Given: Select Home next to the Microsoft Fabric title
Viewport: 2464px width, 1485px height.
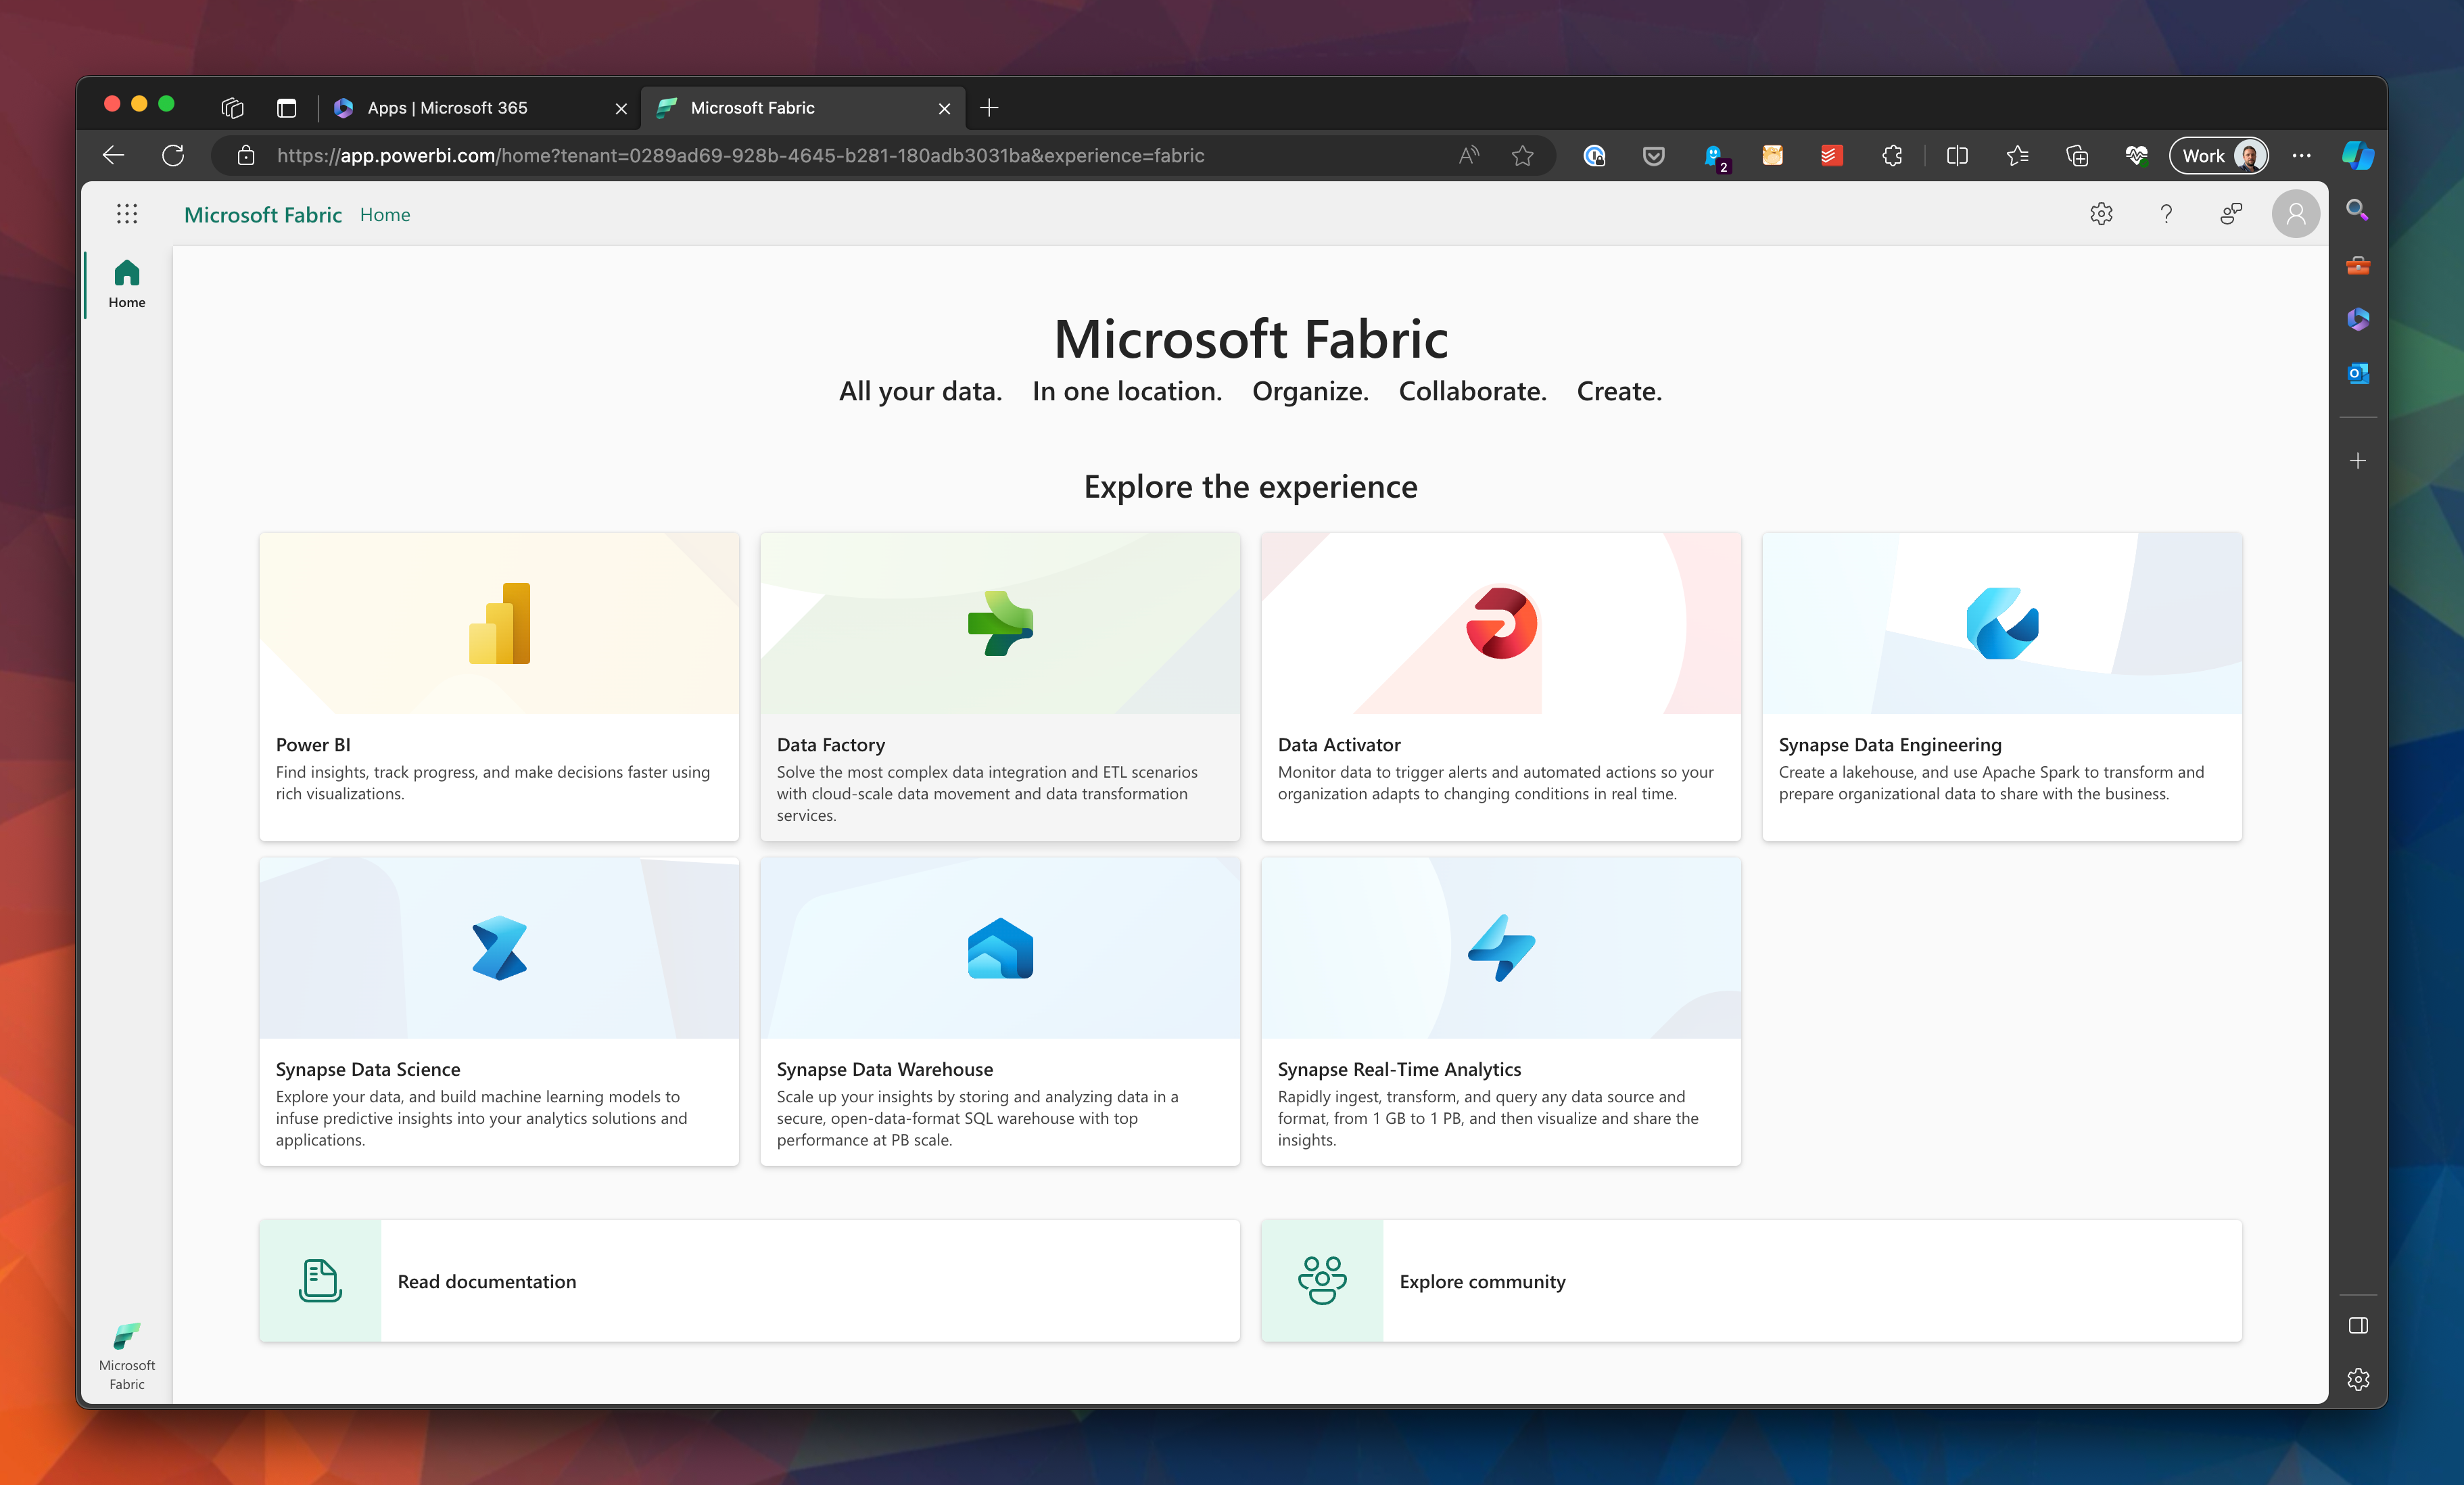Looking at the screenshot, I should point(384,214).
